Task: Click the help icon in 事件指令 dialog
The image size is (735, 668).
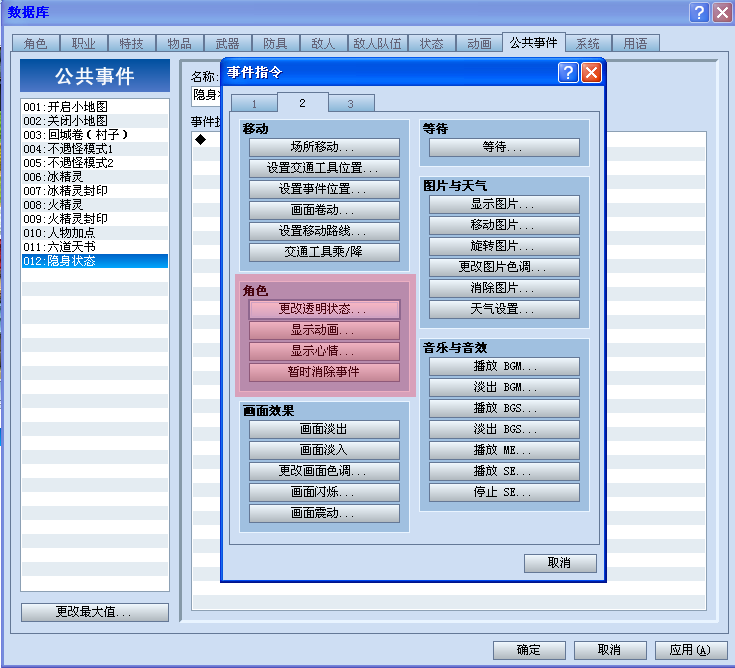Action: (568, 73)
